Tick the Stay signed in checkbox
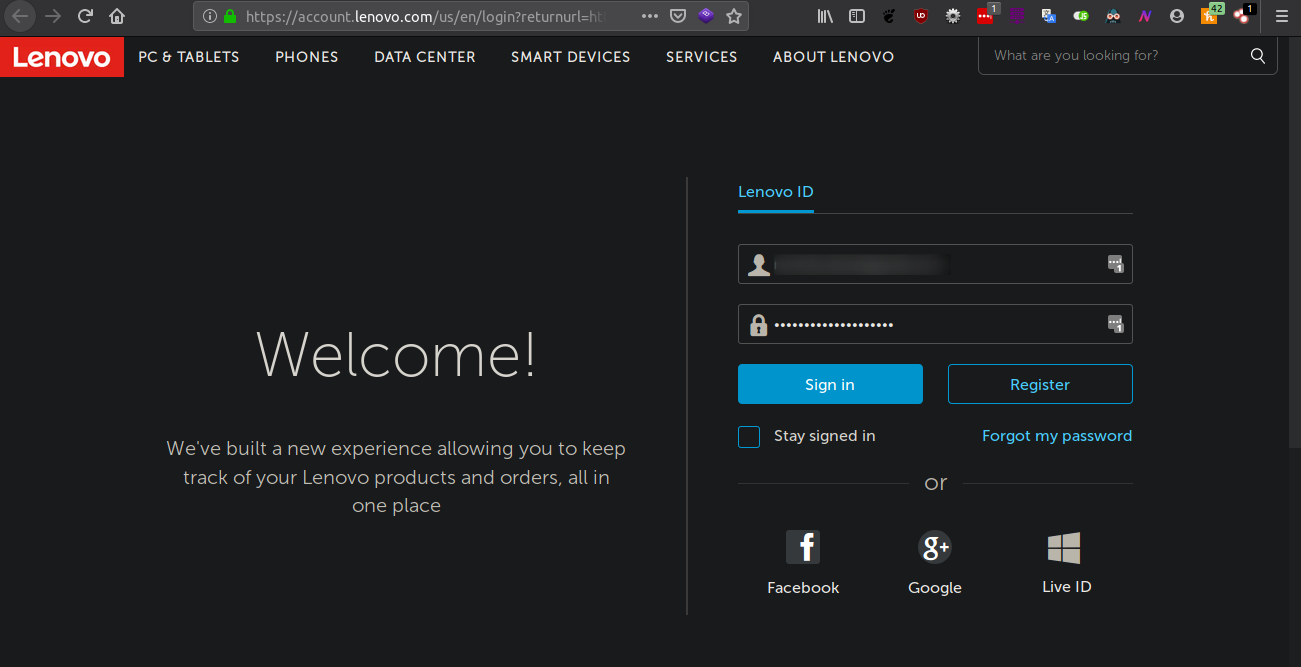The height and width of the screenshot is (667, 1301). click(x=749, y=437)
